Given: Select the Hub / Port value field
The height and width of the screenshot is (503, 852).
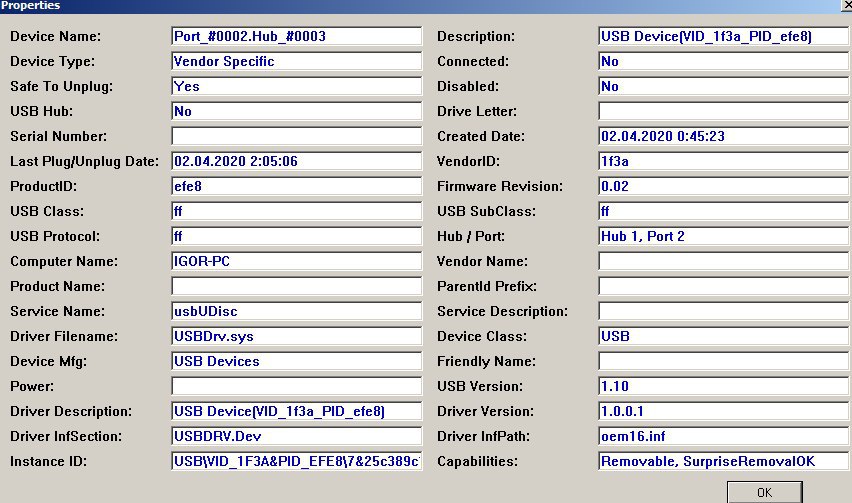Looking at the screenshot, I should tap(723, 236).
